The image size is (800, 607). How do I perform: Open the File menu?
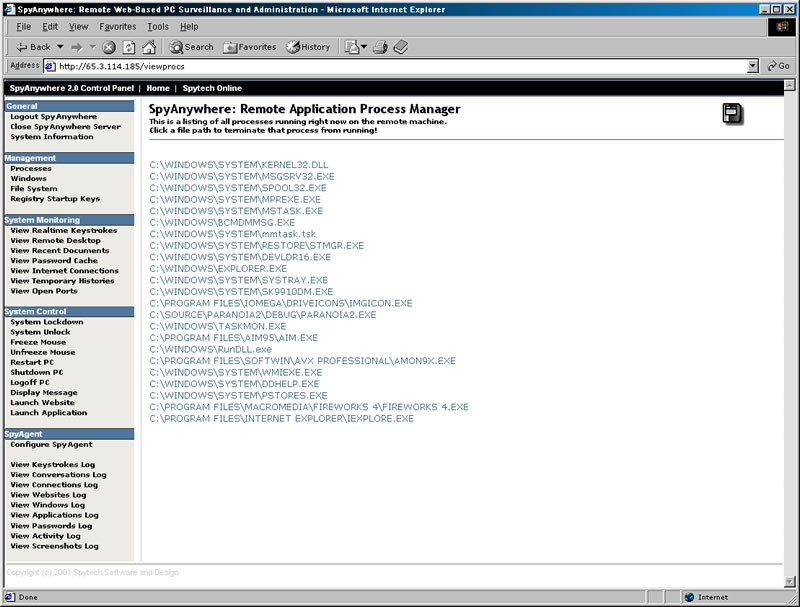23,27
